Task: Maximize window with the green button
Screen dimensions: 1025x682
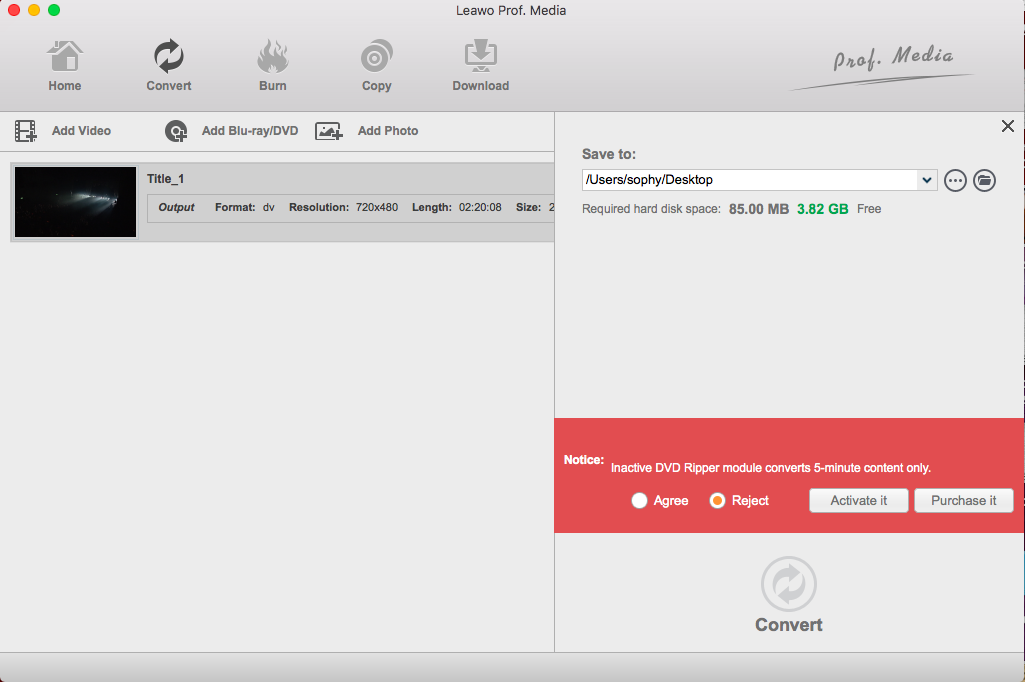Action: 54,10
